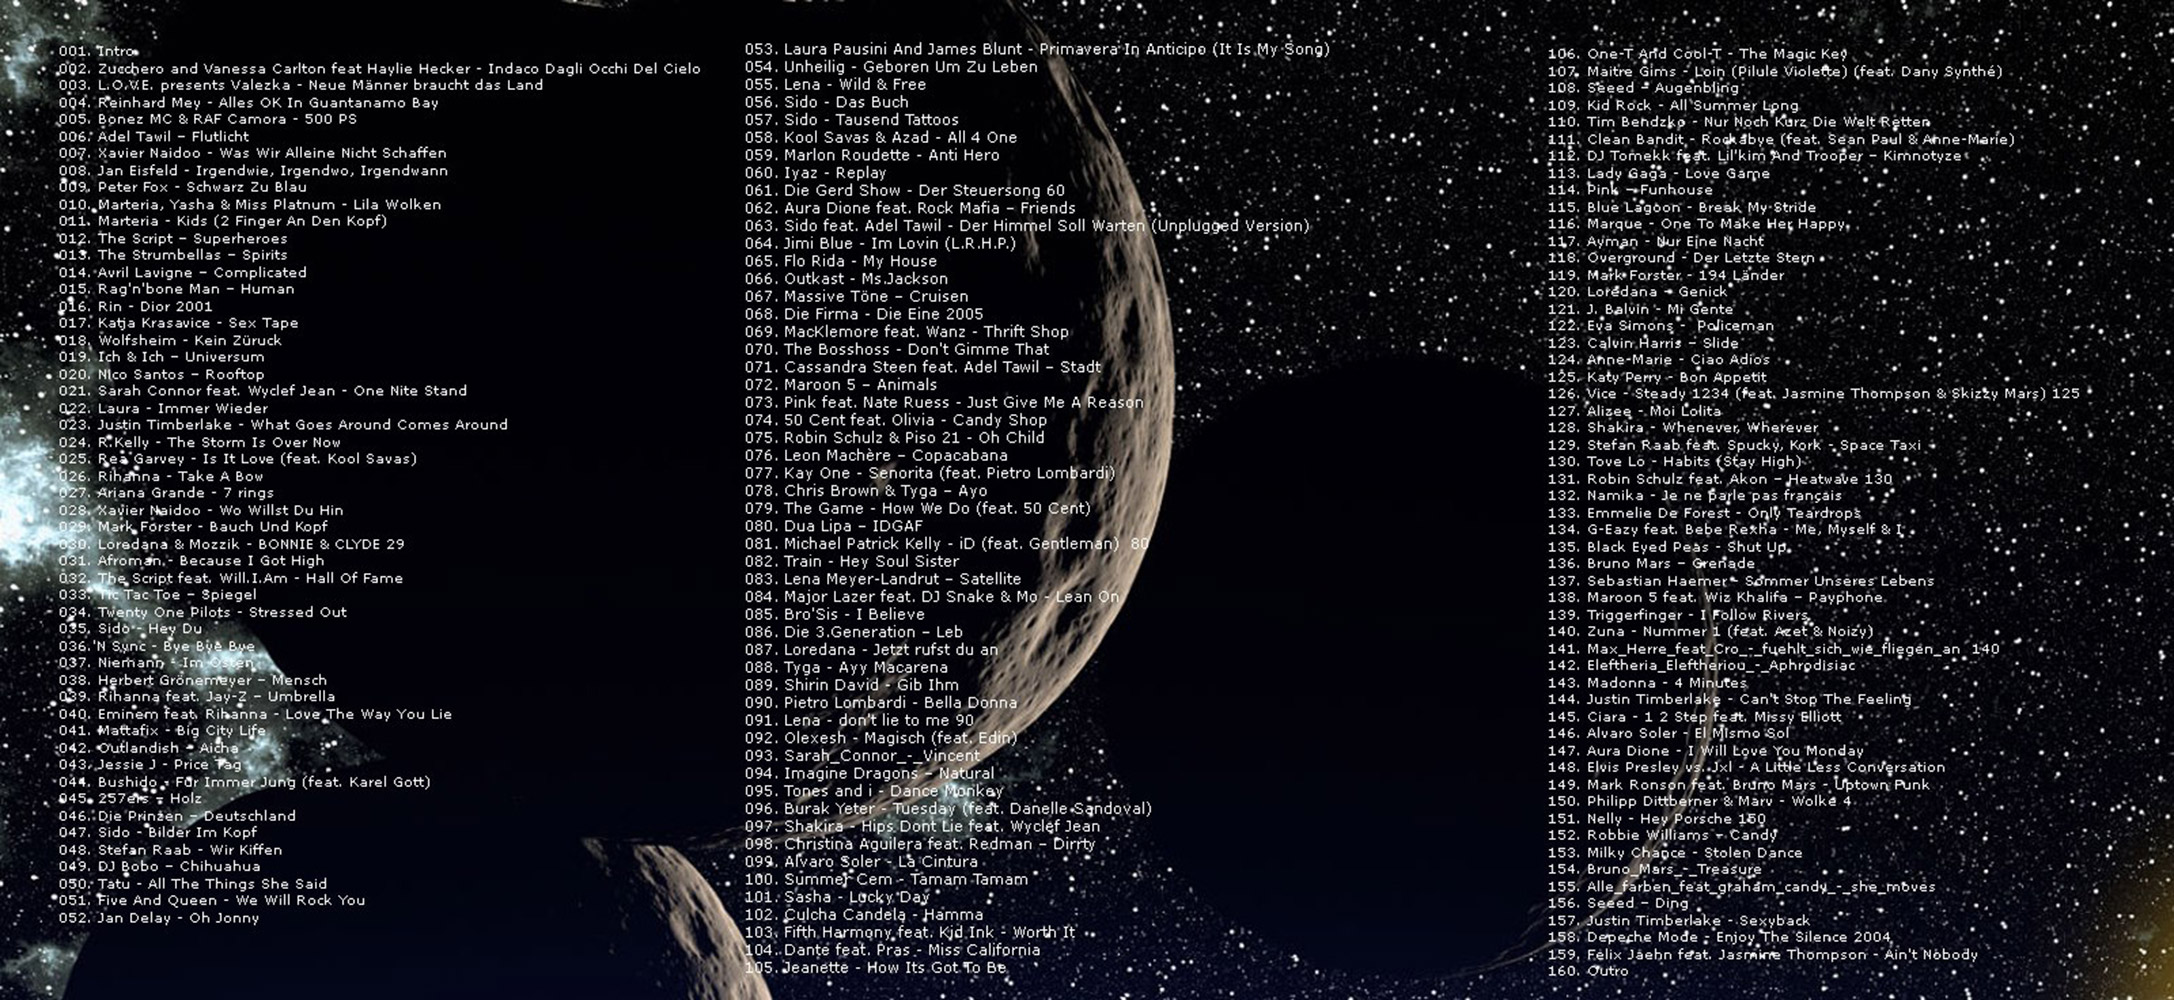Select track 072 Maroon 5 - Animals
This screenshot has height=1000, width=2174.
(x=840, y=385)
